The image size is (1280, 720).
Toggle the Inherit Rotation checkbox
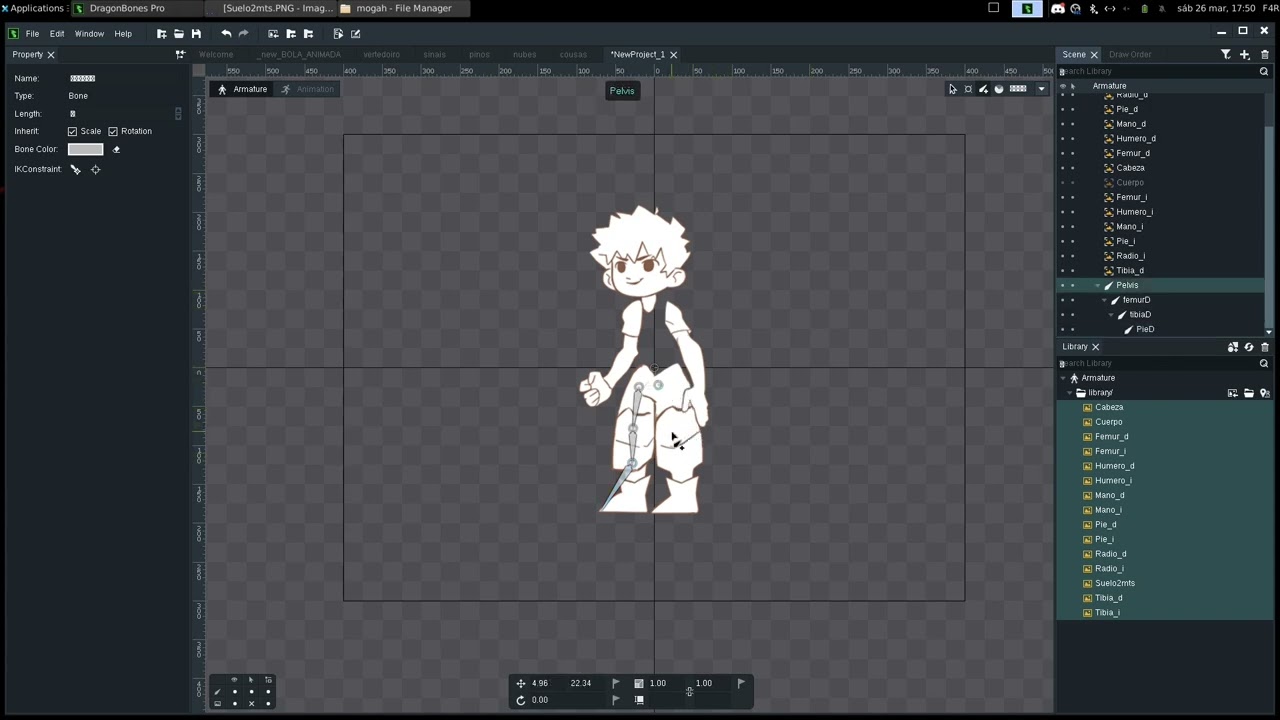[113, 132]
